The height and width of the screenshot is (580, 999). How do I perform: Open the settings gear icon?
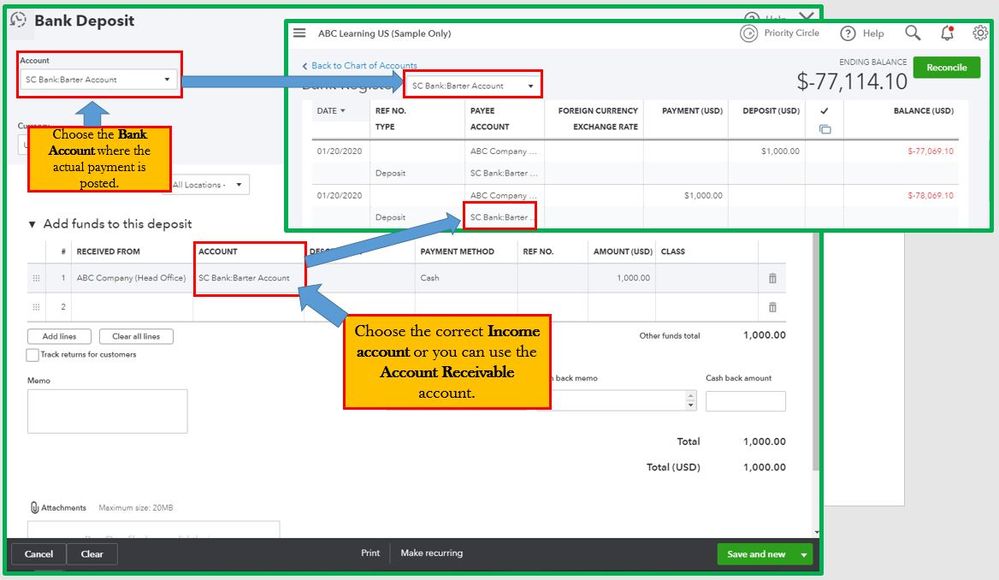[x=980, y=33]
